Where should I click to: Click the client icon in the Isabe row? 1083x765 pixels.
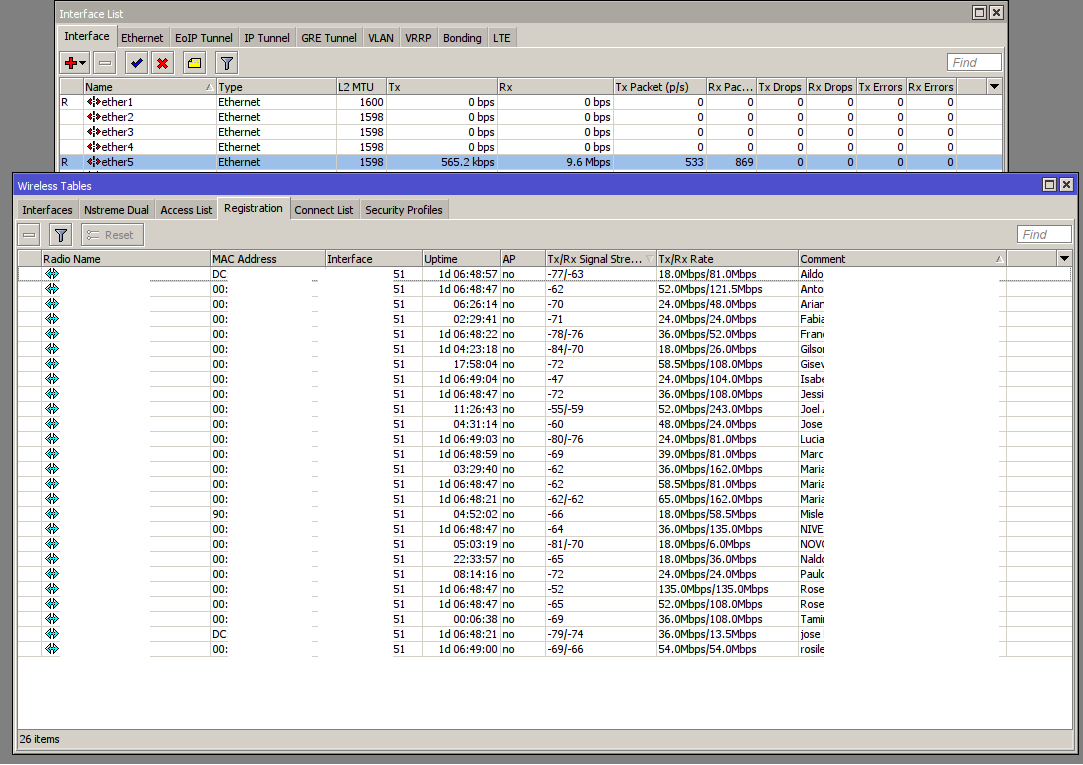coord(52,379)
